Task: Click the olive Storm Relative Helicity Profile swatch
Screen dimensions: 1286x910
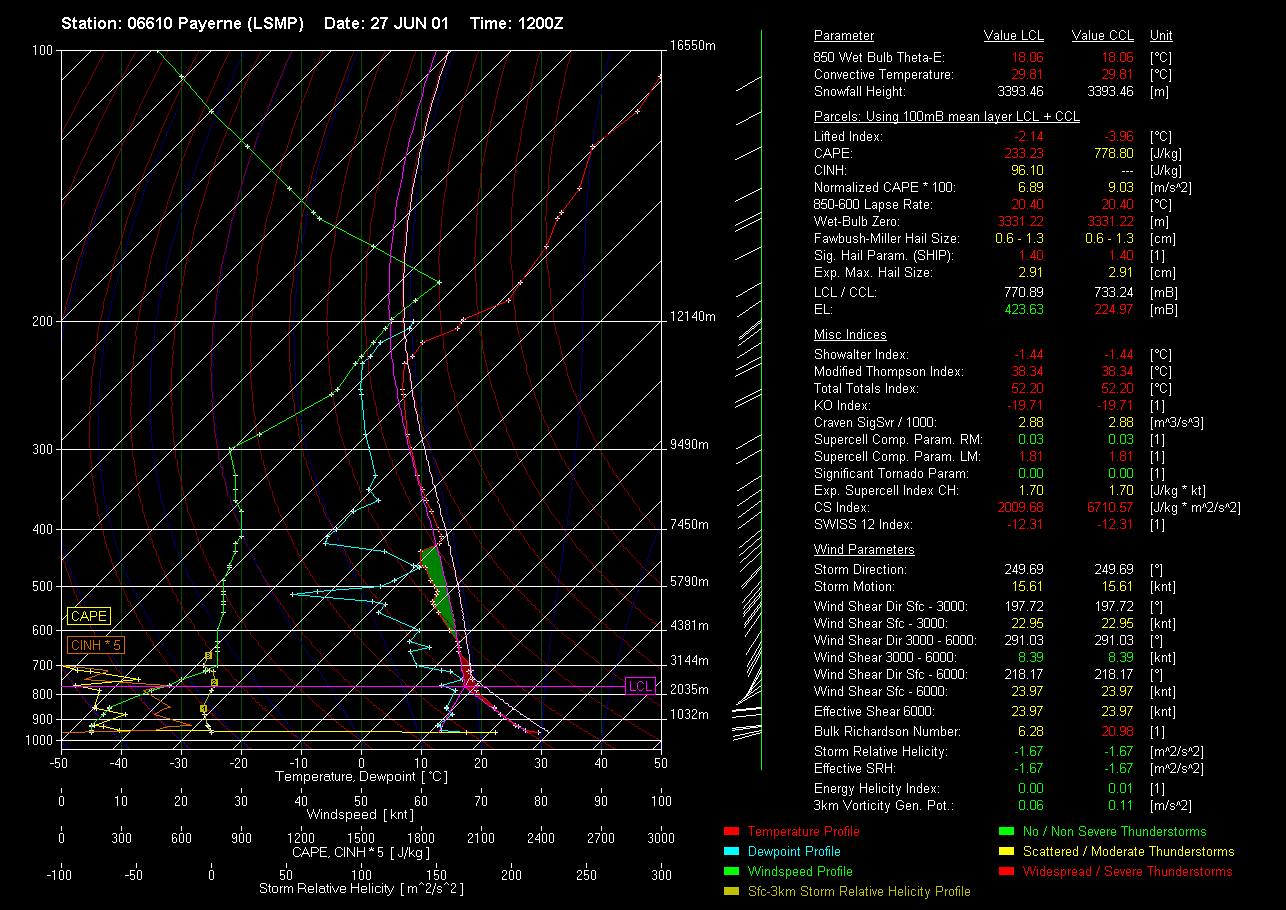Action: [x=730, y=892]
